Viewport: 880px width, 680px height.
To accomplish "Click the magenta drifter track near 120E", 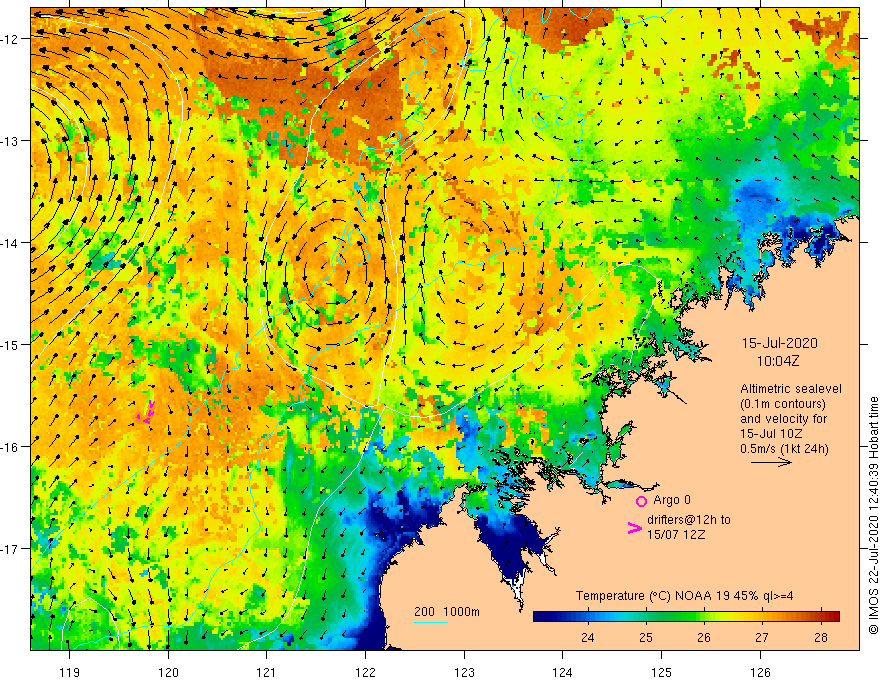I will [x=147, y=412].
